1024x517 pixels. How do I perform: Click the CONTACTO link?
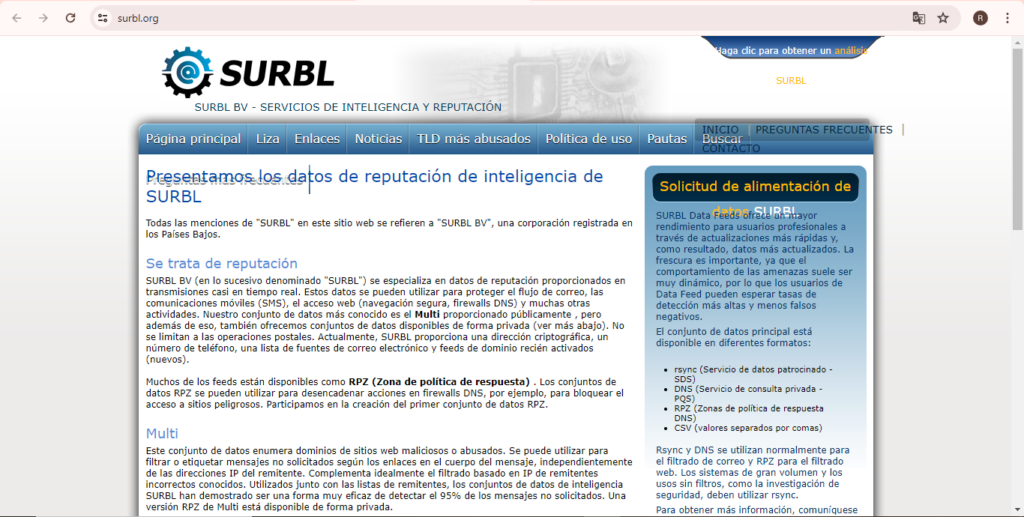click(731, 149)
